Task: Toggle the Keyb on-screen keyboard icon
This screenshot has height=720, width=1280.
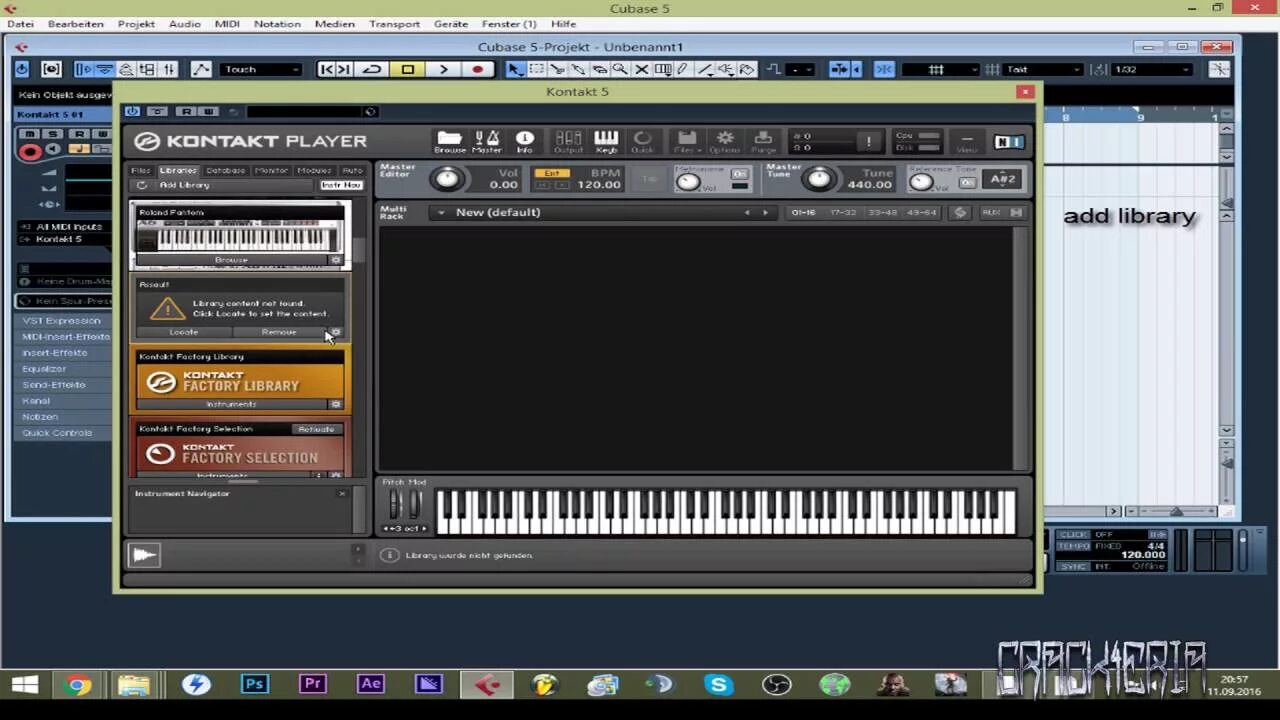Action: coord(606,142)
